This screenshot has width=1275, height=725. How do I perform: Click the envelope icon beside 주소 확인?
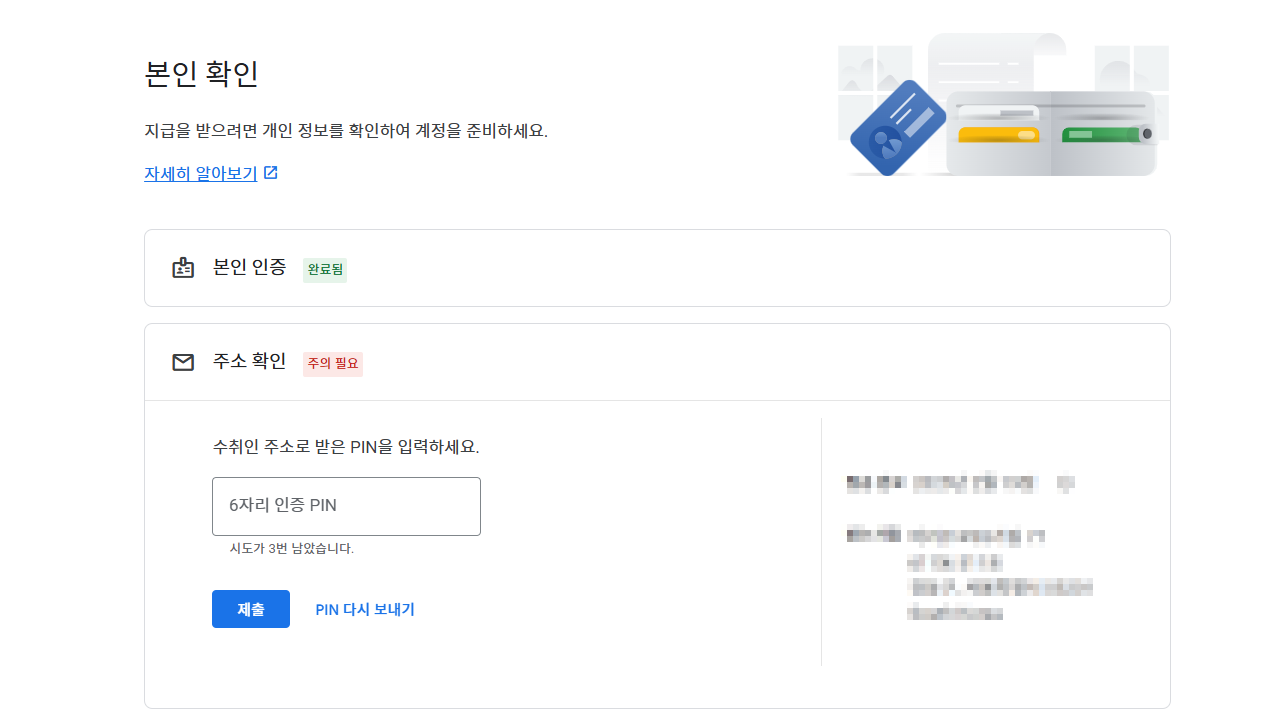(x=183, y=362)
